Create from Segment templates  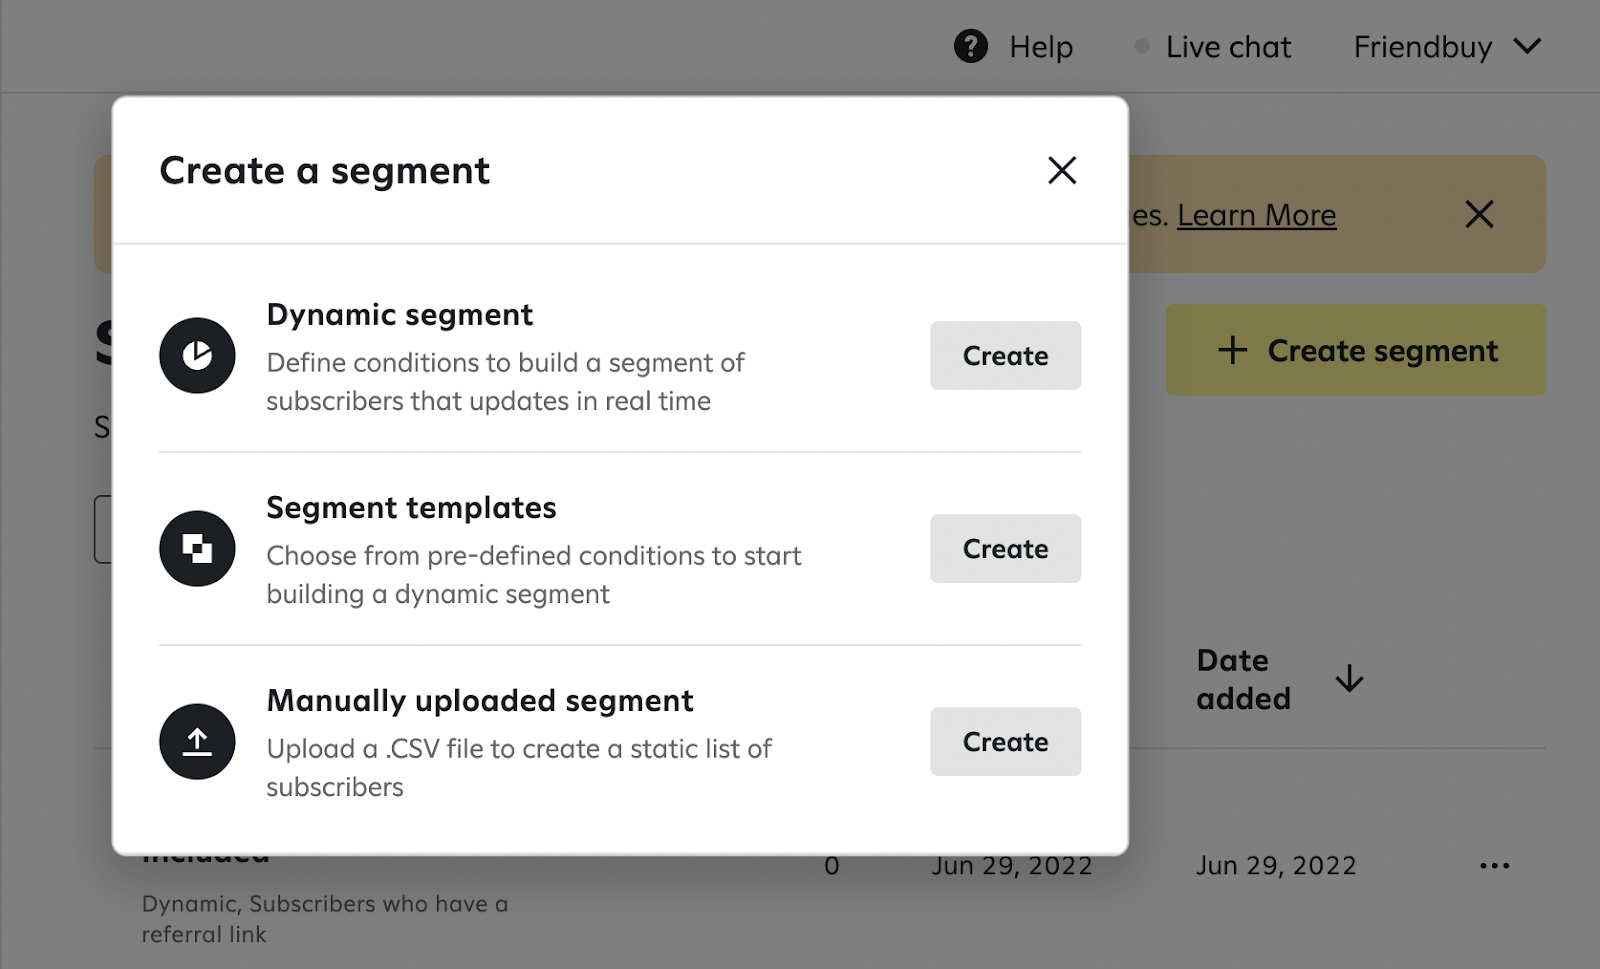click(1005, 549)
